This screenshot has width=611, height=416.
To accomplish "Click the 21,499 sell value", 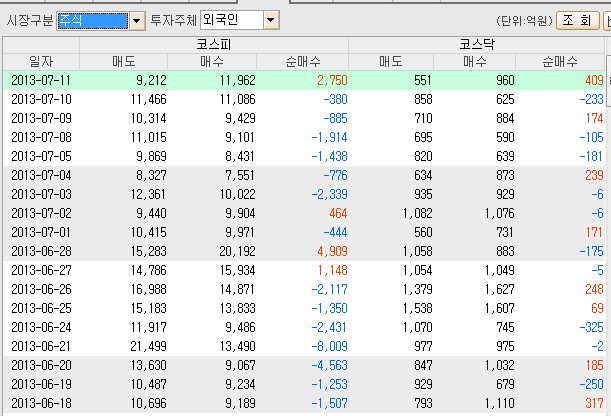I will click(x=148, y=346).
